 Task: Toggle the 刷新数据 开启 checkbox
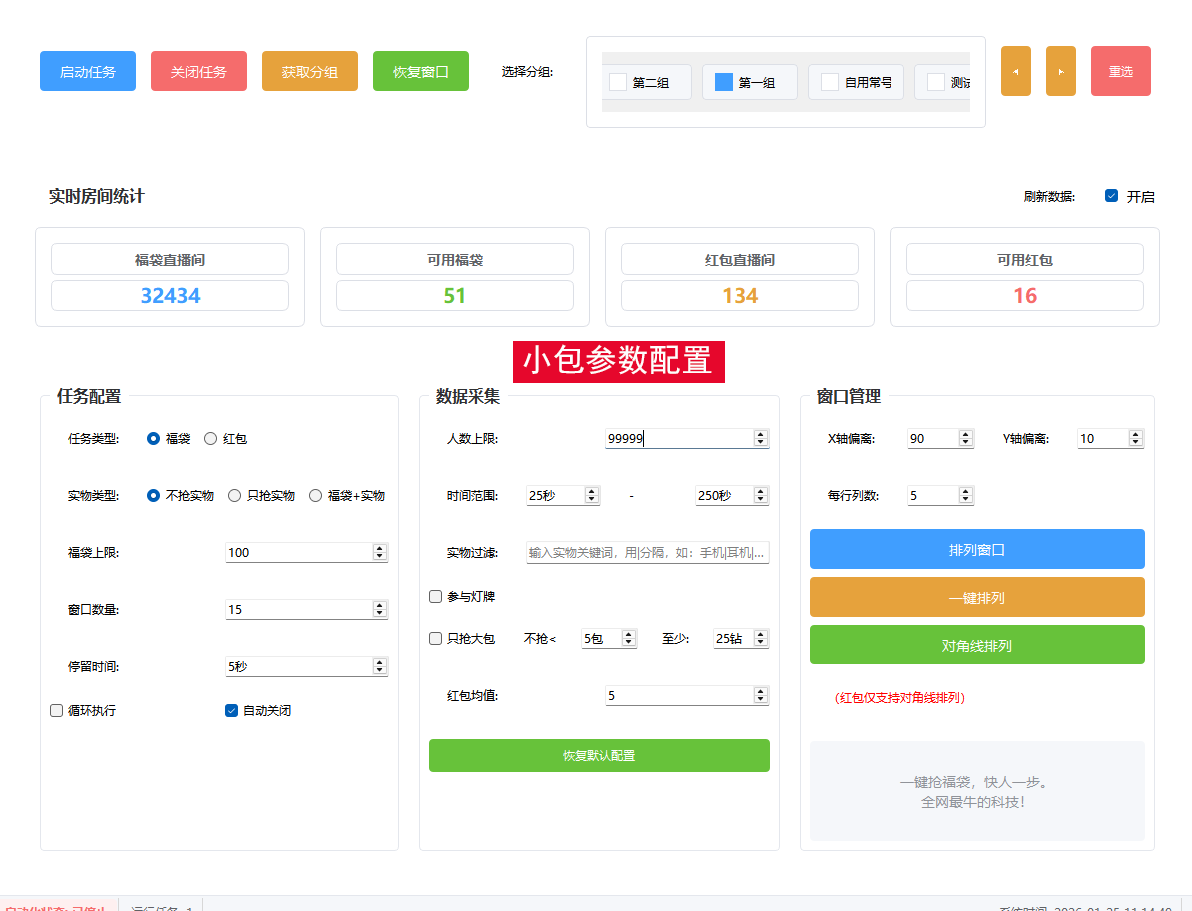click(x=1111, y=196)
